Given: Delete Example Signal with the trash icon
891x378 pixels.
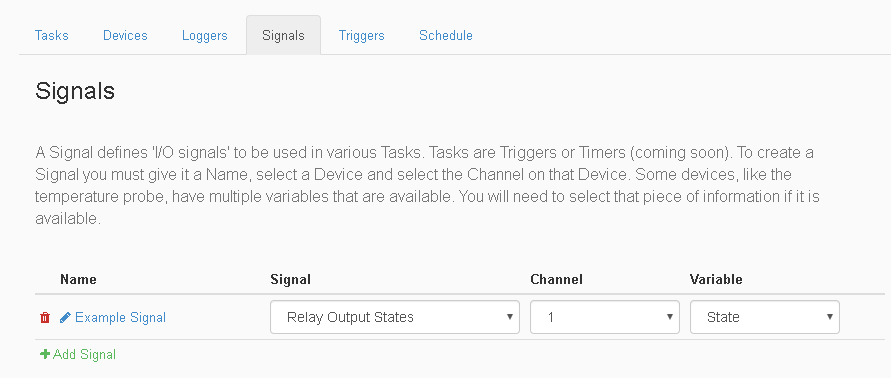Looking at the screenshot, I should click(x=45, y=317).
